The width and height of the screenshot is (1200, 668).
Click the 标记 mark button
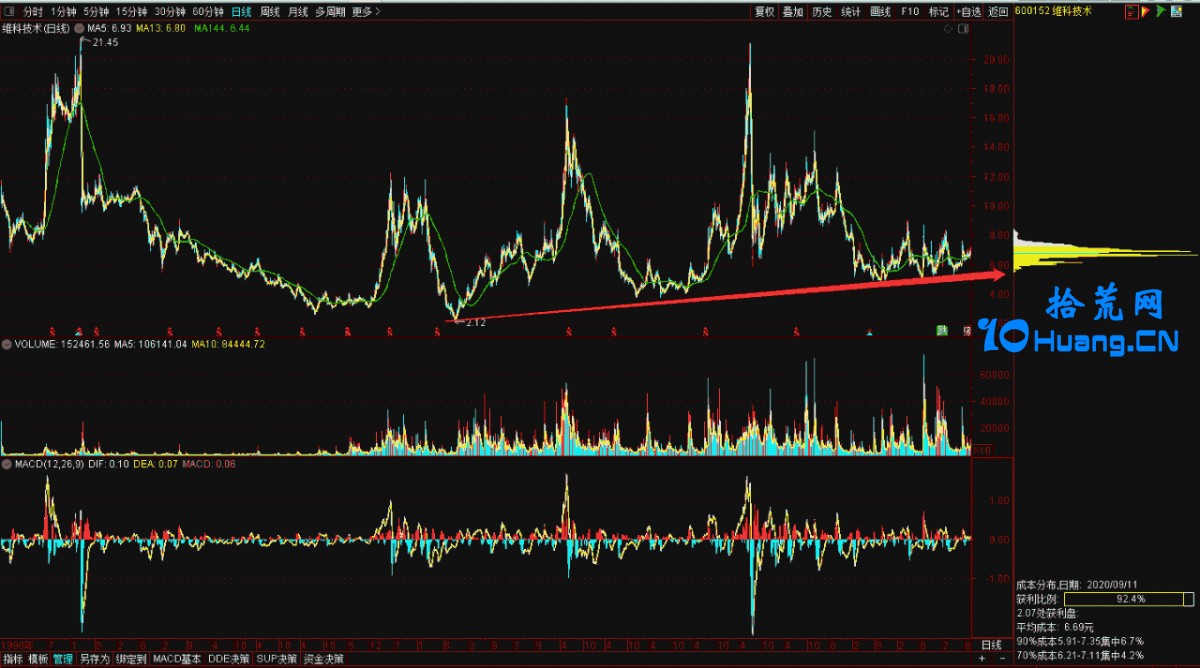[938, 12]
